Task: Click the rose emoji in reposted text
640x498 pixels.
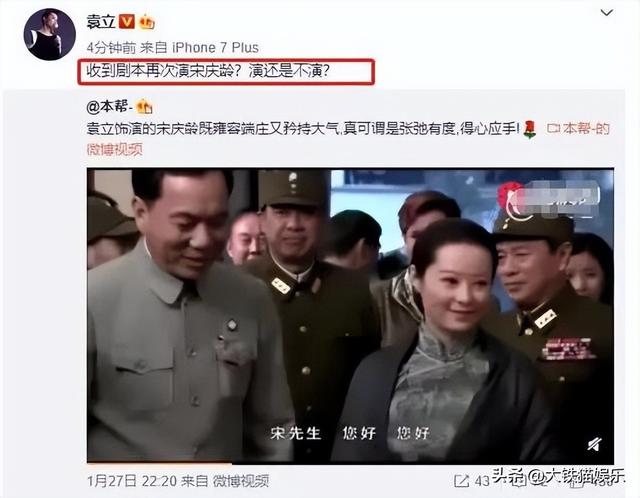Action: (x=529, y=129)
